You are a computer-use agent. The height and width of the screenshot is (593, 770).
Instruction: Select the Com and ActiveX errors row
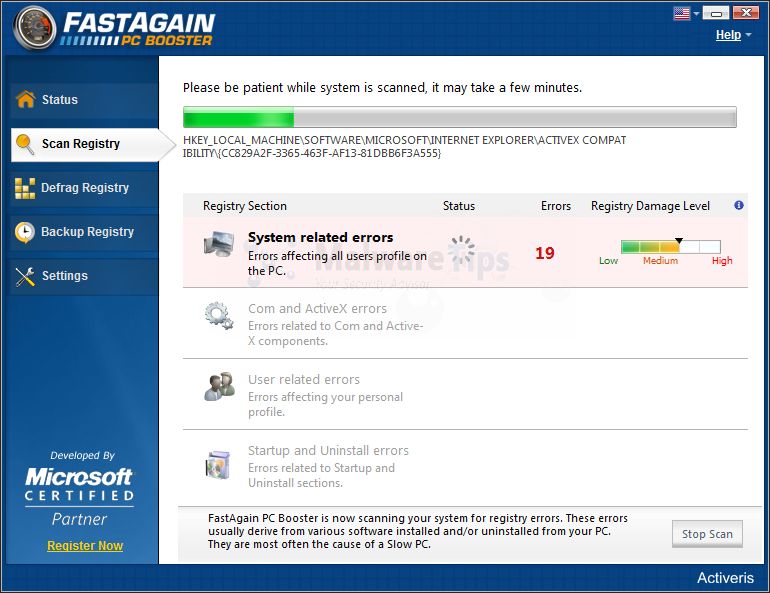[x=465, y=323]
